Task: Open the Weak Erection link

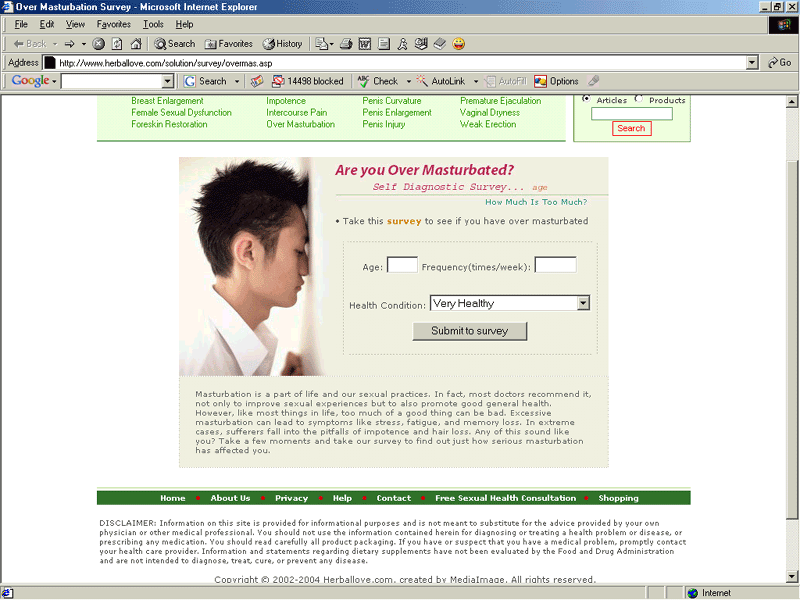Action: tap(488, 124)
